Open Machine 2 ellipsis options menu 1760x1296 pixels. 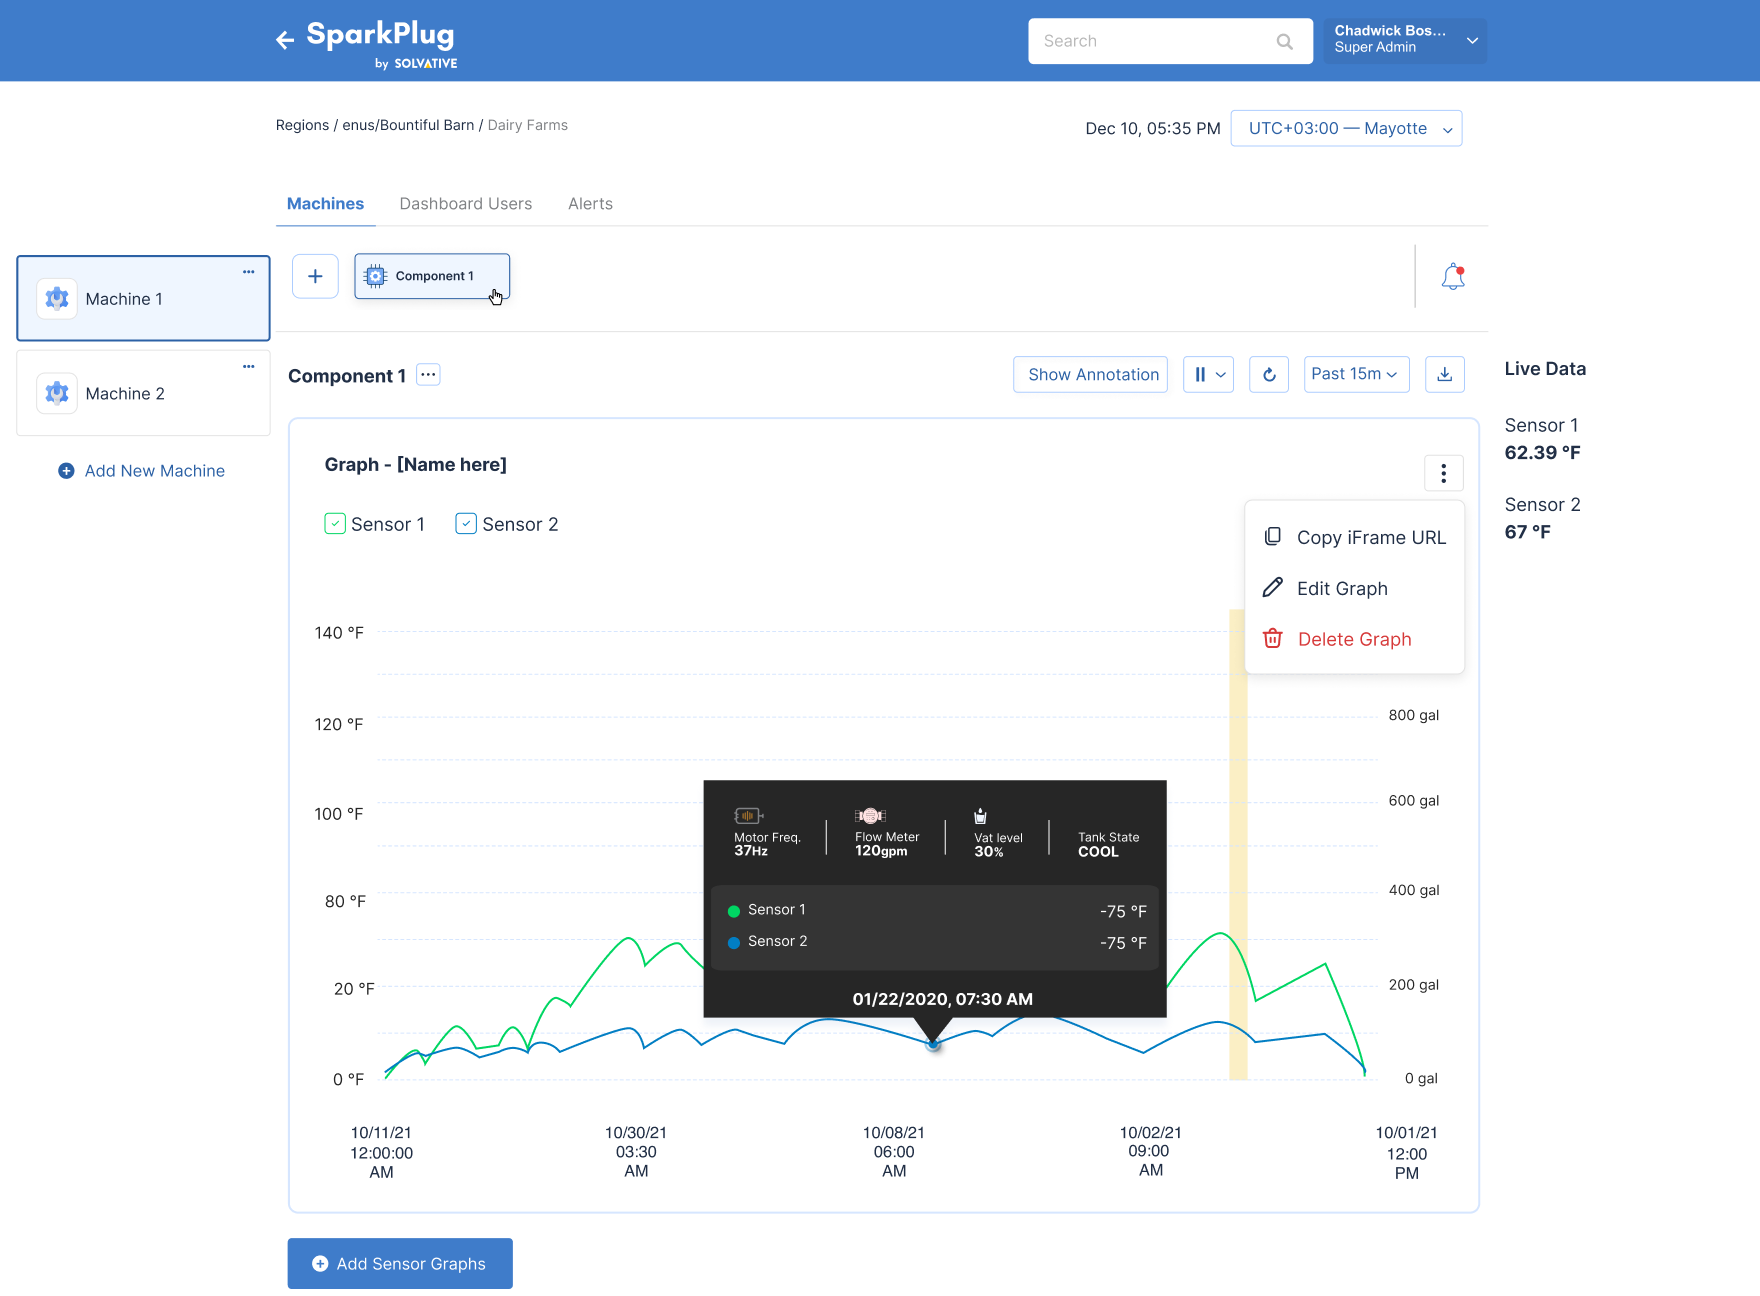point(248,367)
